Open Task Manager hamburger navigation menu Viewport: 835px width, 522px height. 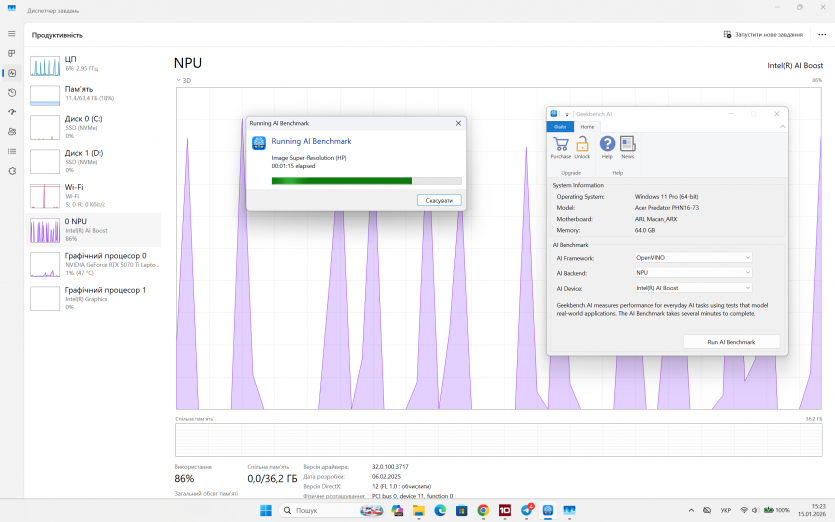tap(12, 34)
